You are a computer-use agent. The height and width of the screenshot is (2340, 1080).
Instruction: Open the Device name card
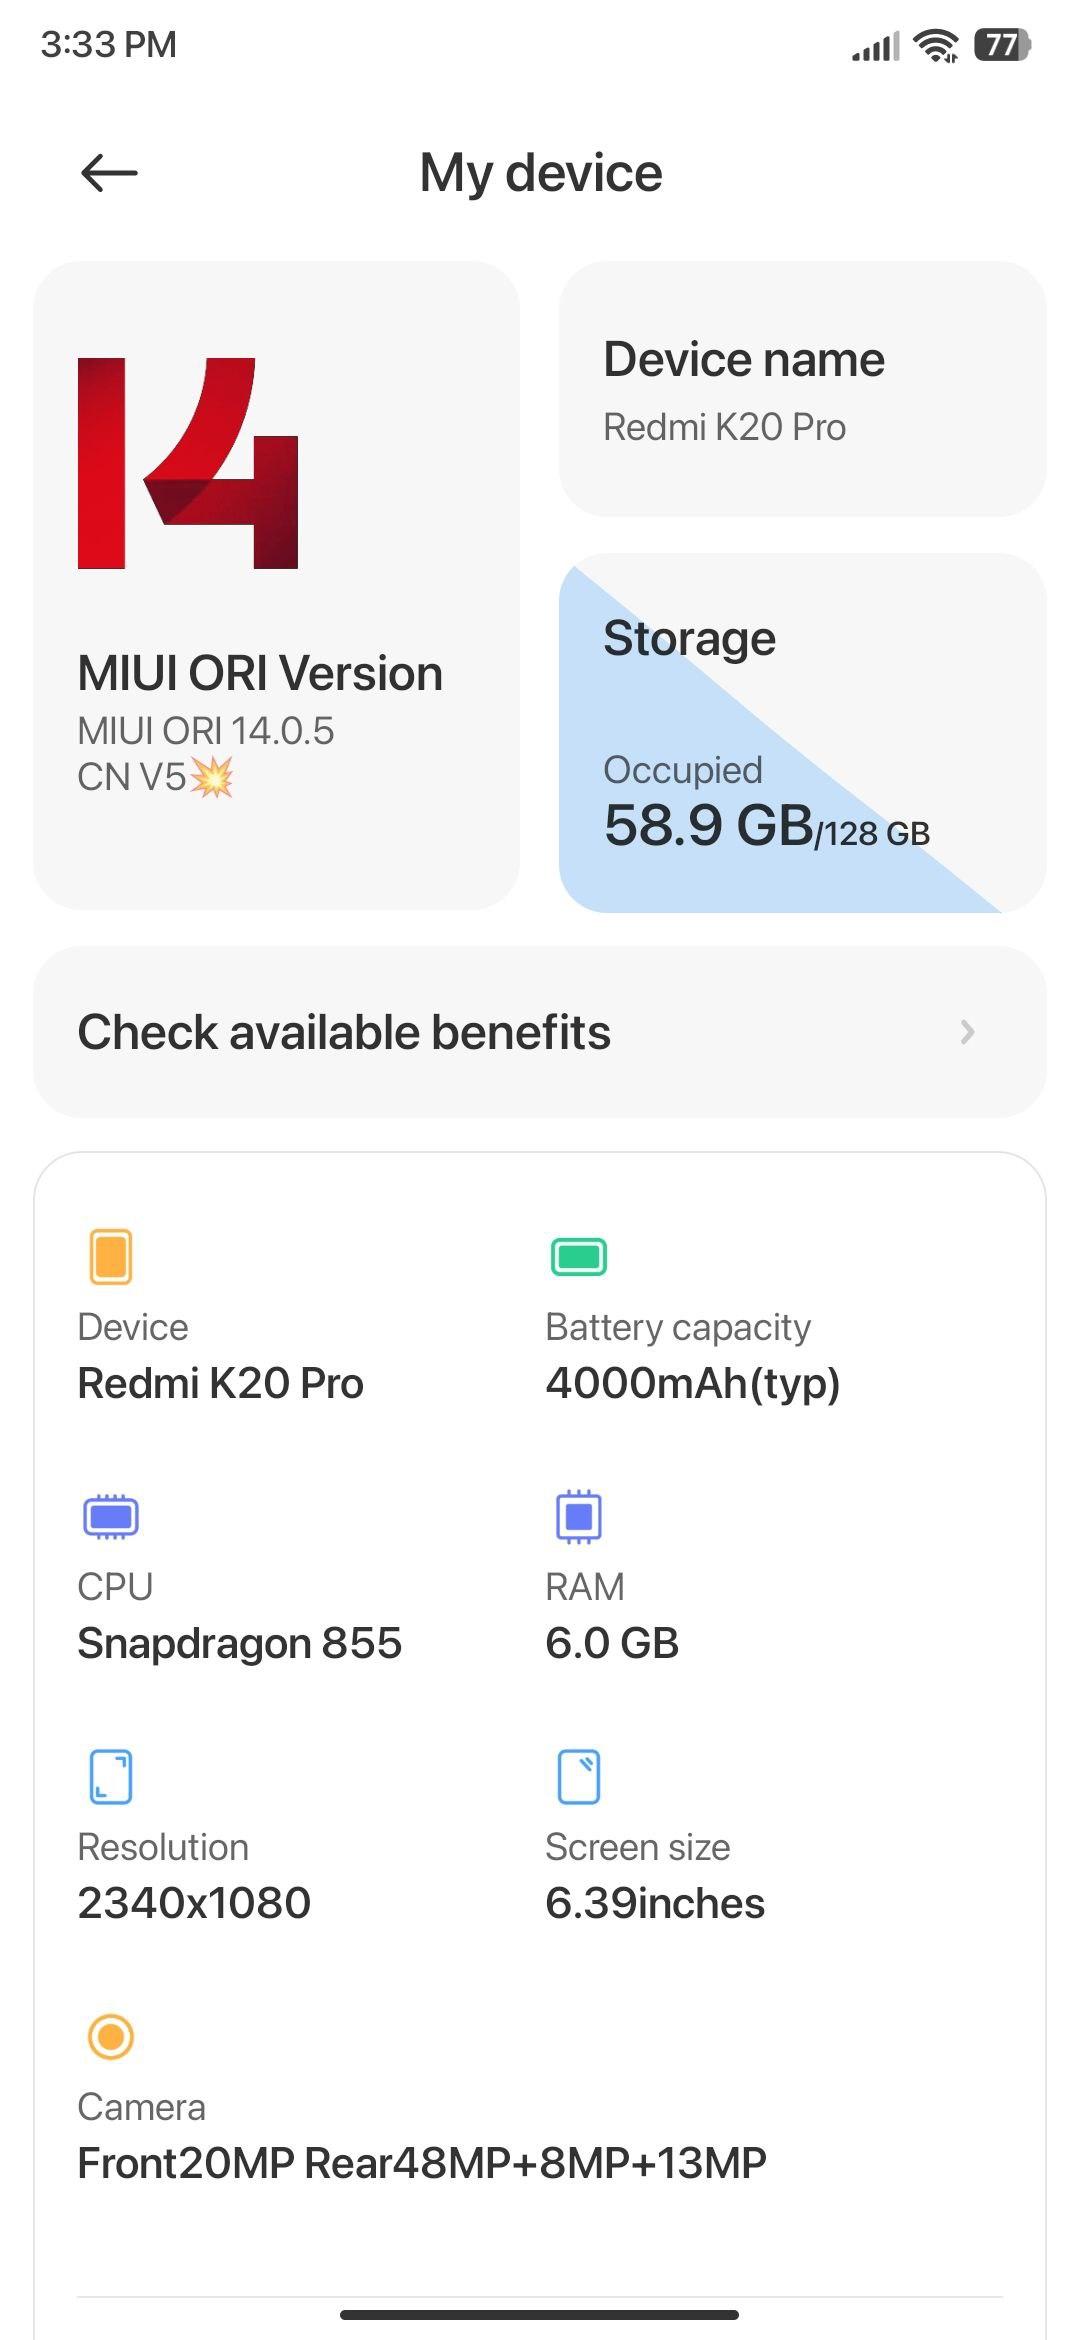pos(802,389)
